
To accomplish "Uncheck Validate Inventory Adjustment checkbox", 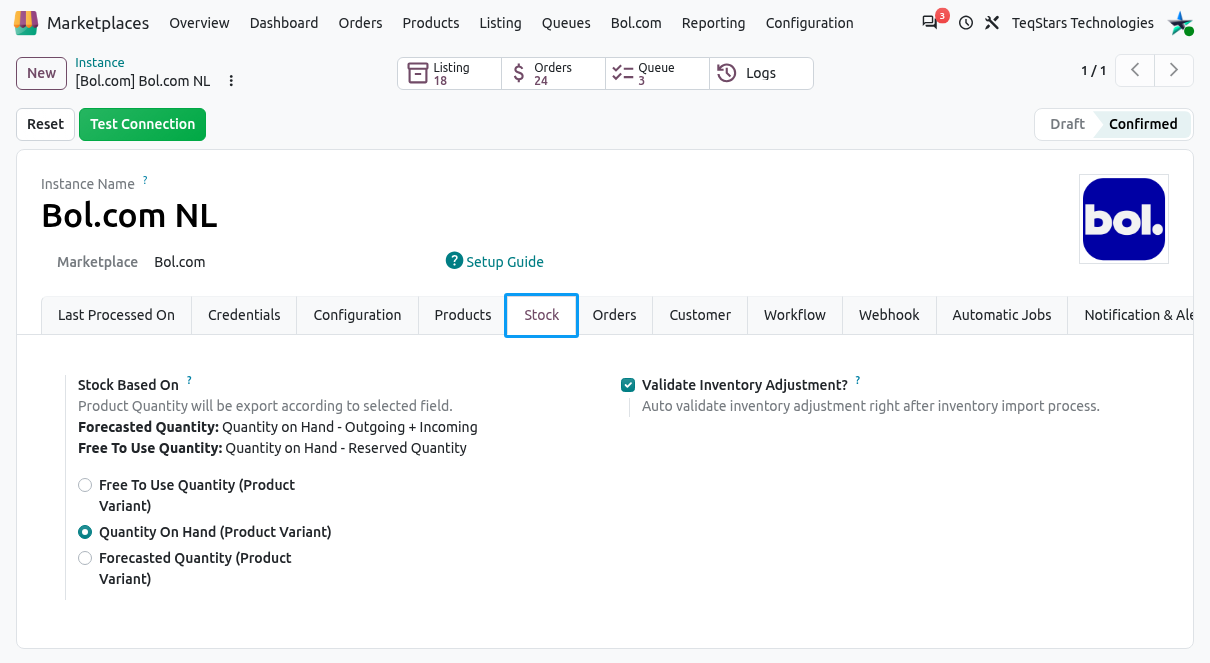I will [628, 385].
